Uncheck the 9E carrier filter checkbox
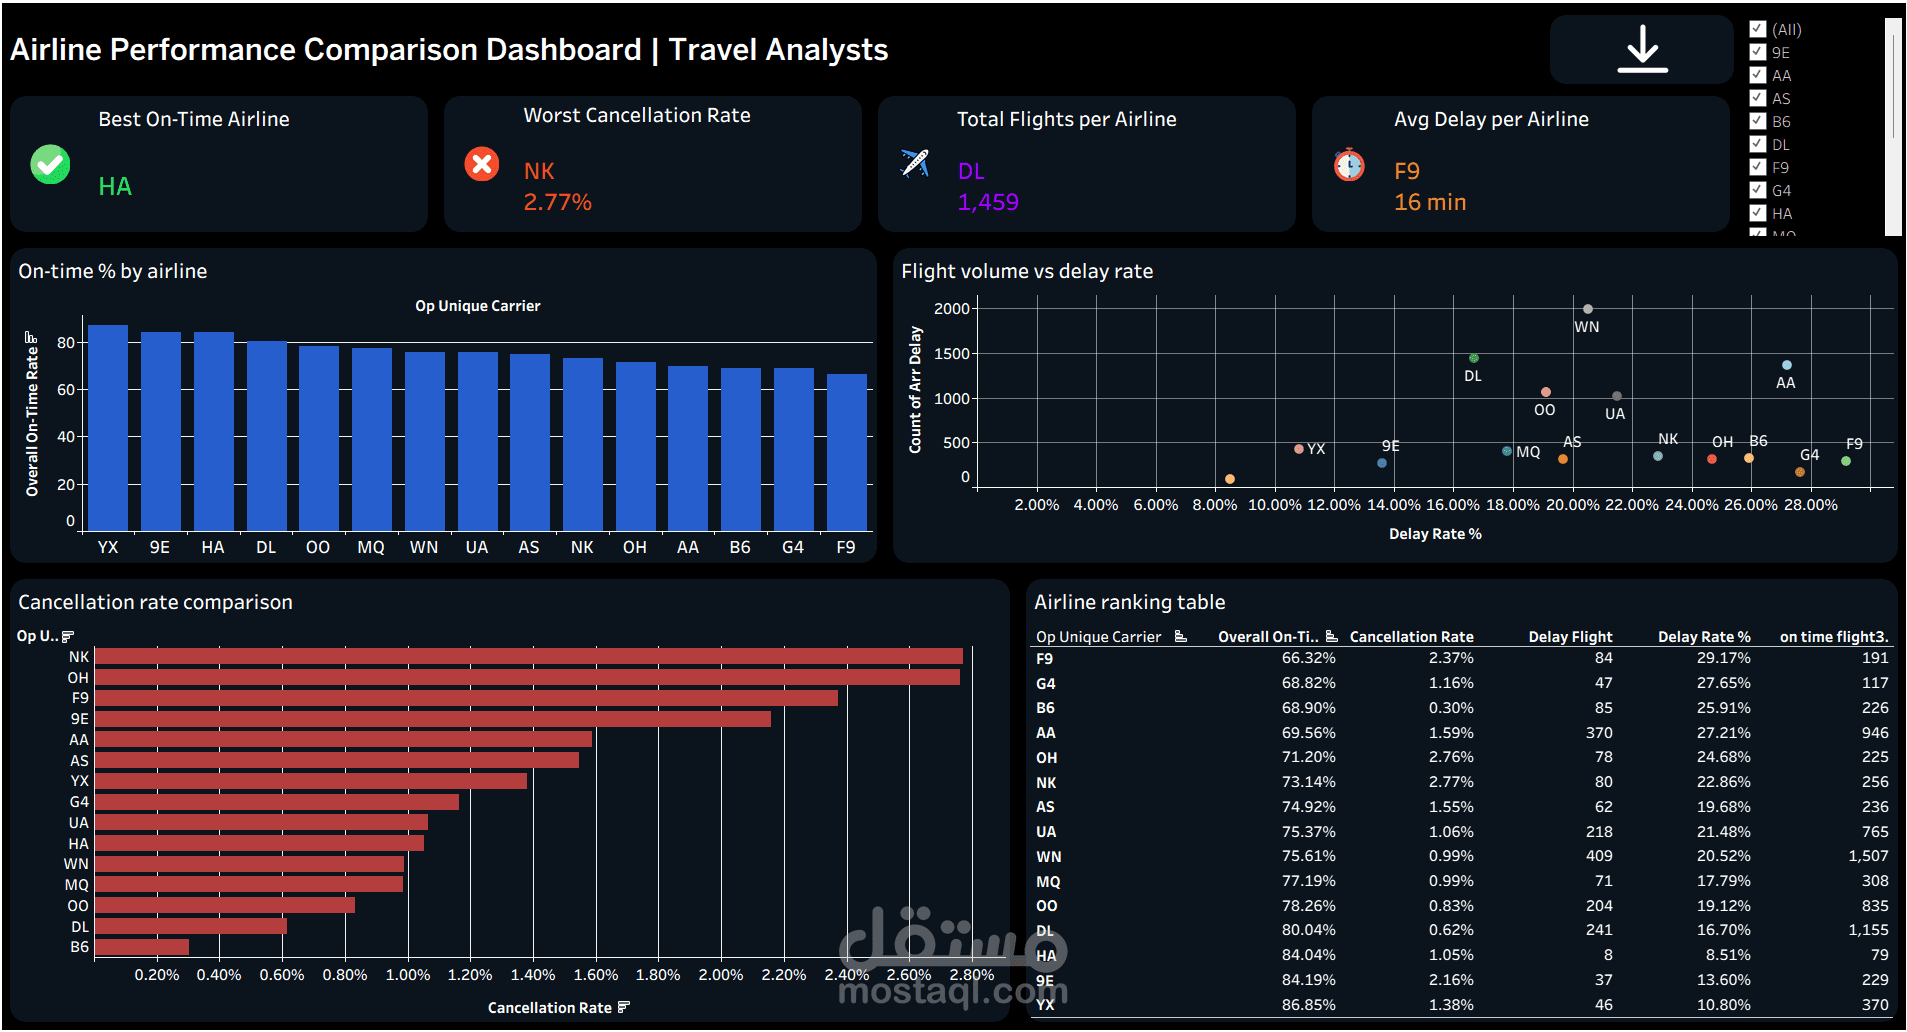This screenshot has height=1032, width=1907. pos(1758,52)
